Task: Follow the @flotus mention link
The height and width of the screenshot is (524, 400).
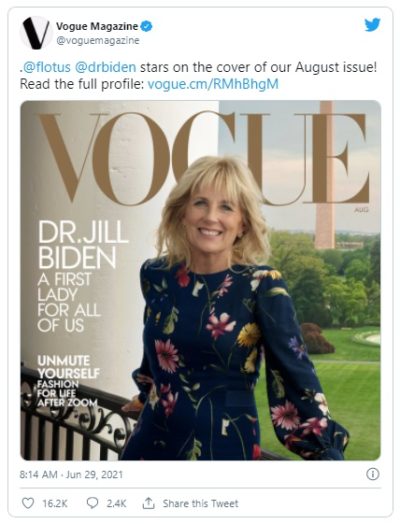Action: (45, 68)
